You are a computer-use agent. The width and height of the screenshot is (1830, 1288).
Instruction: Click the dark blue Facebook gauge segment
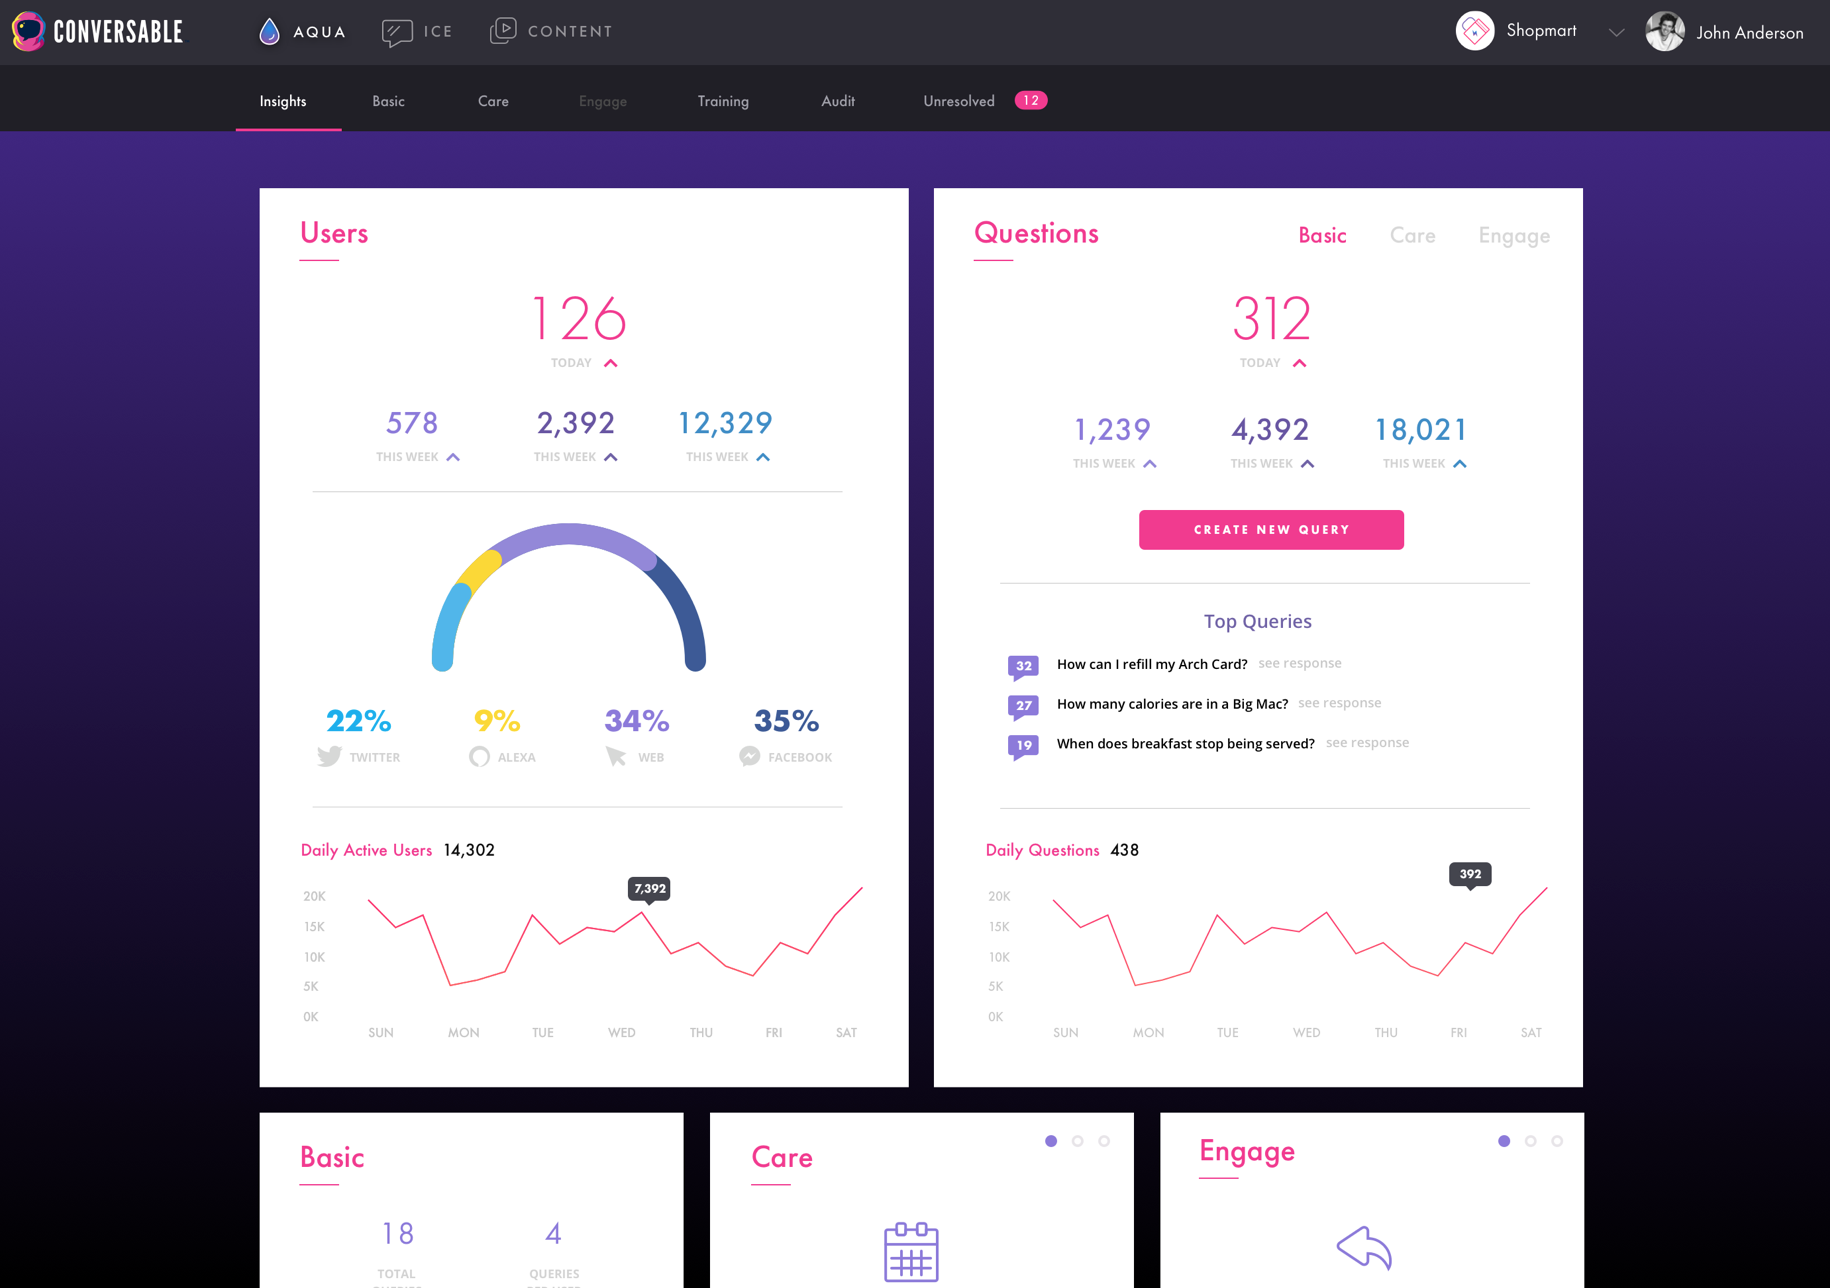point(684,613)
